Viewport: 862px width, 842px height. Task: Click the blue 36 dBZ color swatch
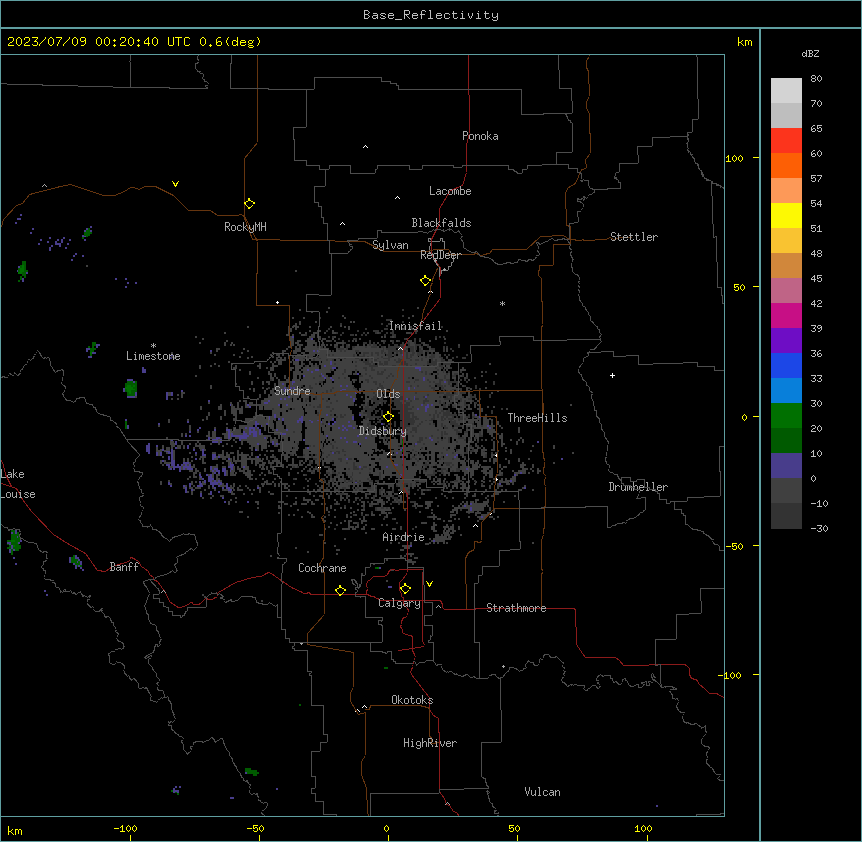pyautogui.click(x=786, y=365)
